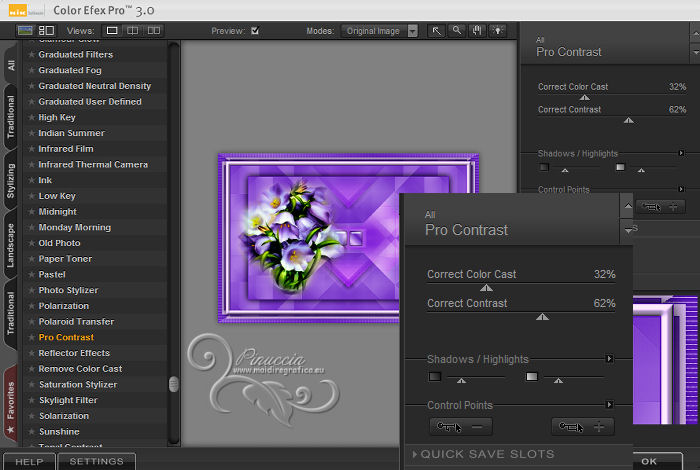
Task: Expand Control Points arrow in enlarged panel
Action: pos(609,404)
